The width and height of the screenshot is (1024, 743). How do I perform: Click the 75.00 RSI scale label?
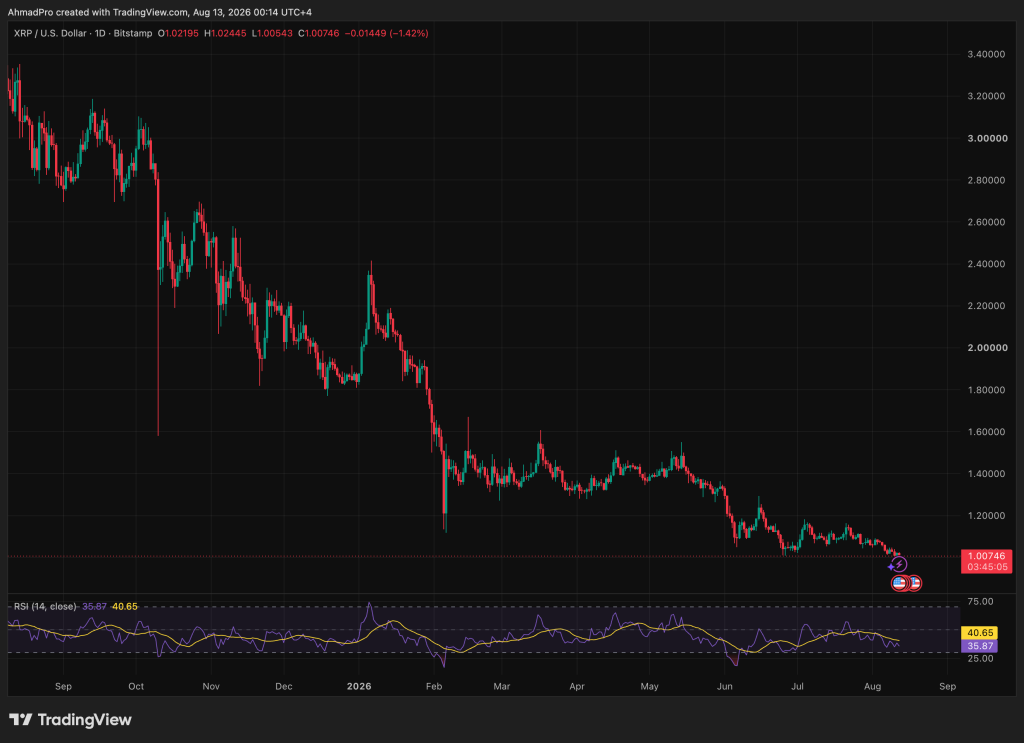[x=980, y=601]
